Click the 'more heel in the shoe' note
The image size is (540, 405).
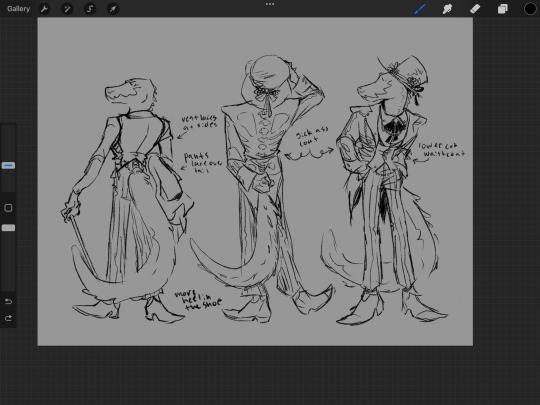click(198, 300)
